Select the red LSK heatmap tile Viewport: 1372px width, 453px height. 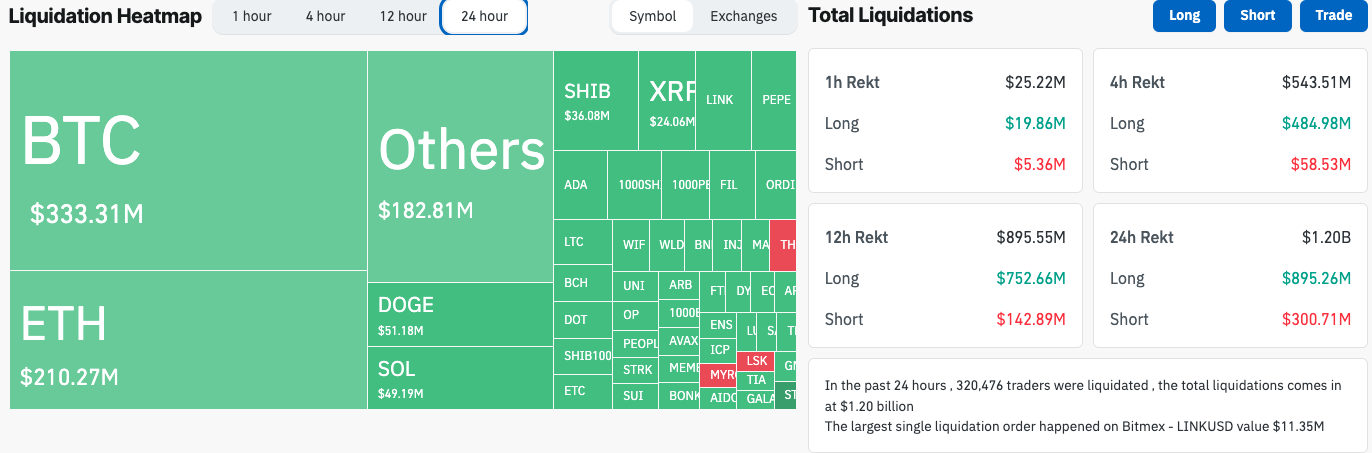click(x=756, y=360)
